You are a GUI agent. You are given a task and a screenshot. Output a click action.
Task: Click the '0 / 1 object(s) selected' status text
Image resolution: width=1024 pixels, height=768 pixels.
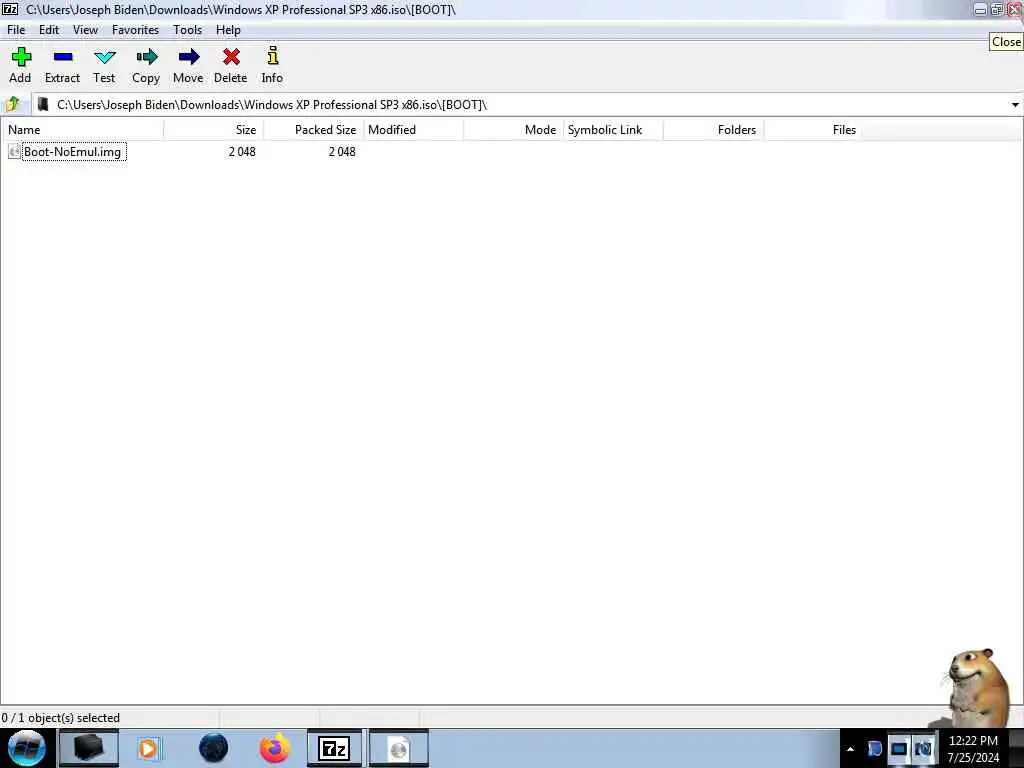point(61,718)
